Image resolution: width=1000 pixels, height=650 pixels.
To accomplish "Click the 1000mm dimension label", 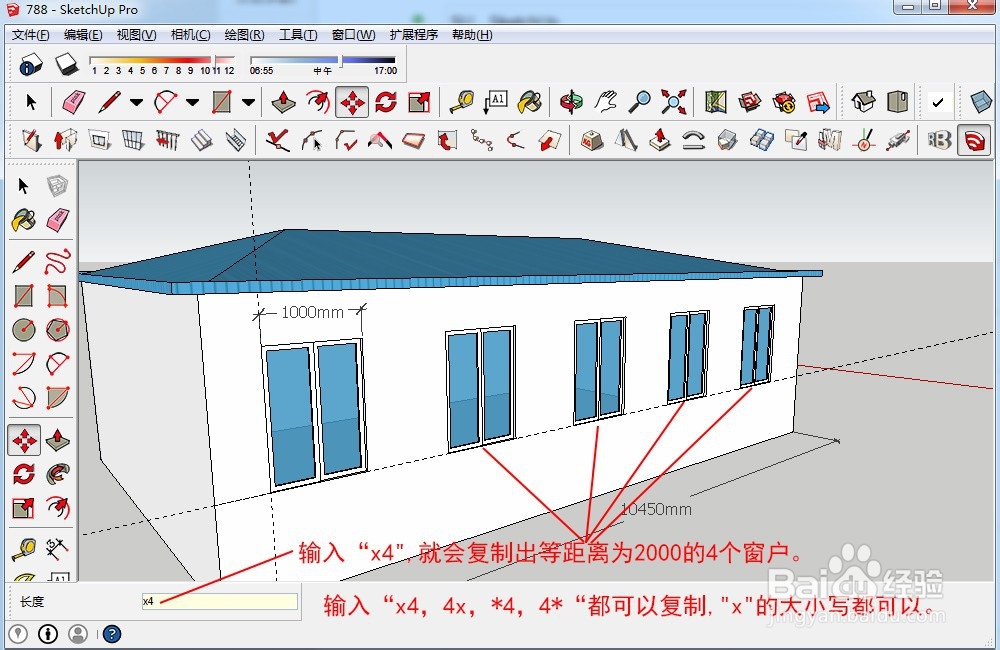I will pos(312,312).
